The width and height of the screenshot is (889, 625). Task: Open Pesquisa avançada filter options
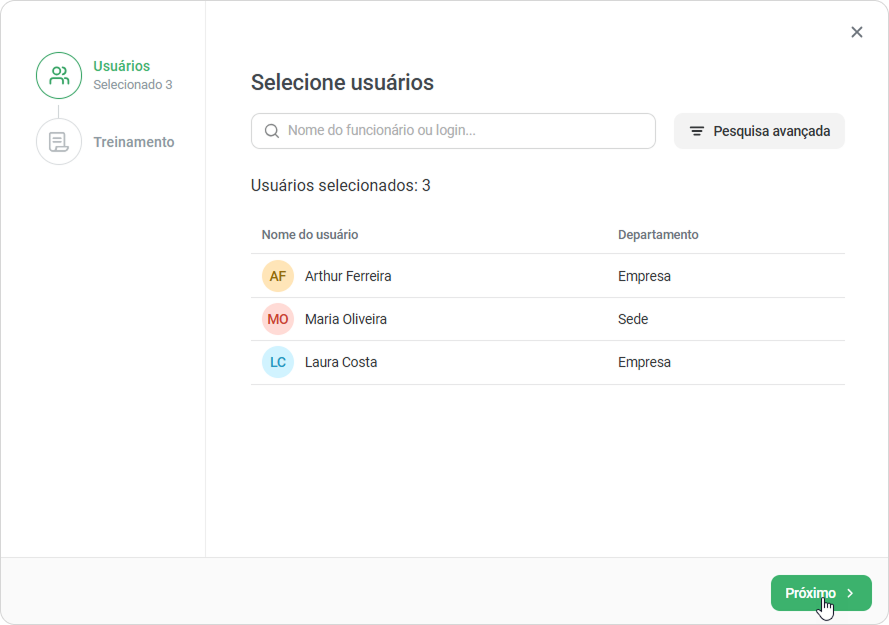point(759,131)
